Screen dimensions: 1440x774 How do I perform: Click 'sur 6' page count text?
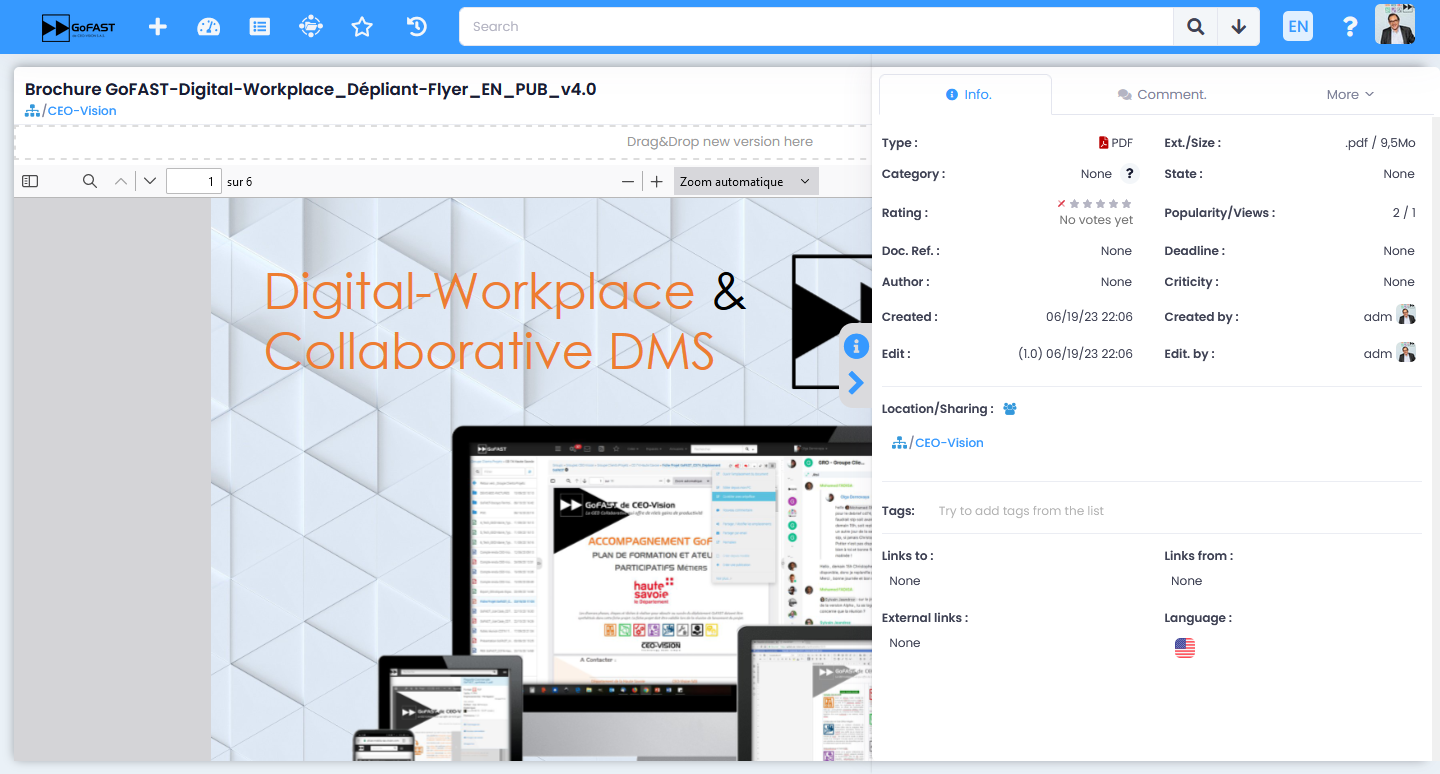point(240,182)
